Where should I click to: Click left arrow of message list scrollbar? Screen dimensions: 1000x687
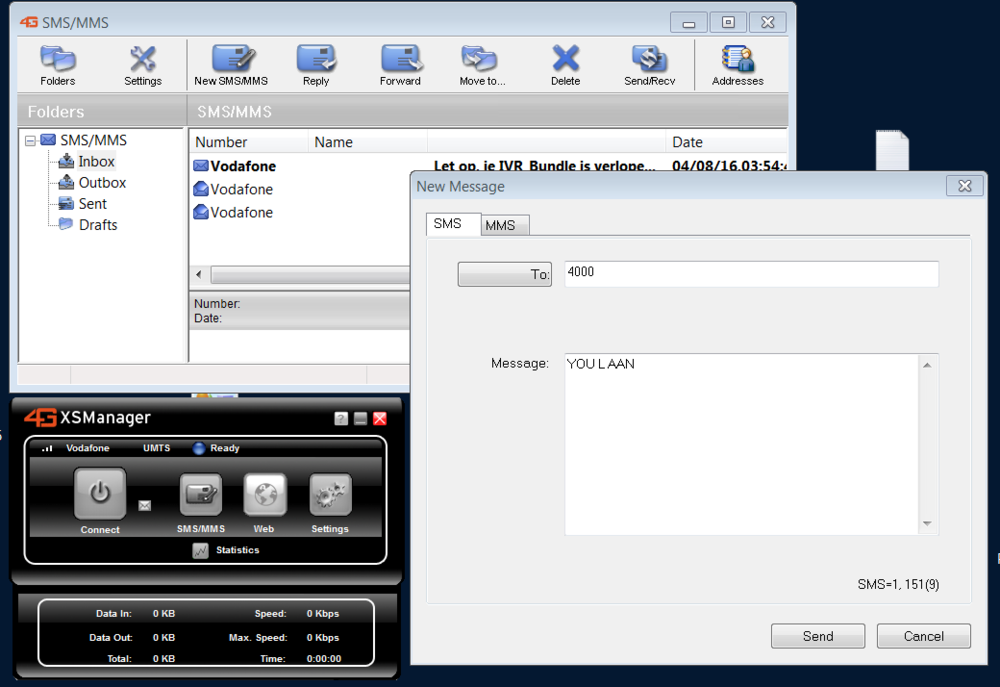tap(199, 275)
